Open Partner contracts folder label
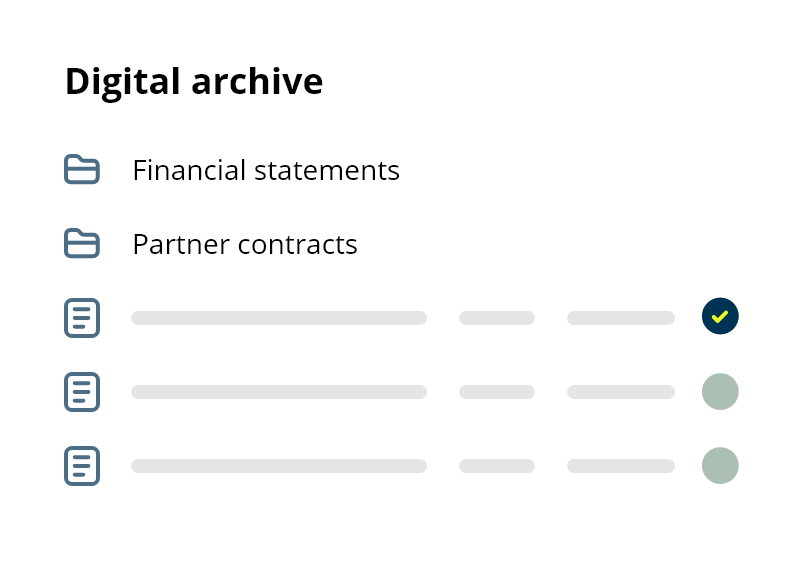The width and height of the screenshot is (796, 570). (245, 244)
